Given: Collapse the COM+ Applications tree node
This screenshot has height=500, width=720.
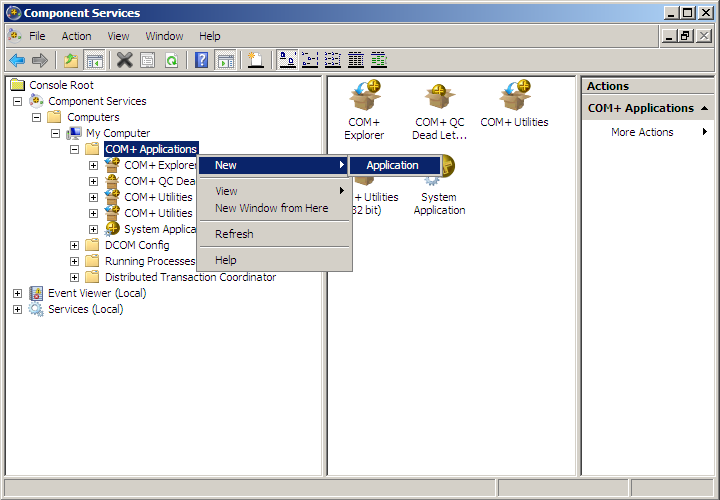Looking at the screenshot, I should point(74,149).
